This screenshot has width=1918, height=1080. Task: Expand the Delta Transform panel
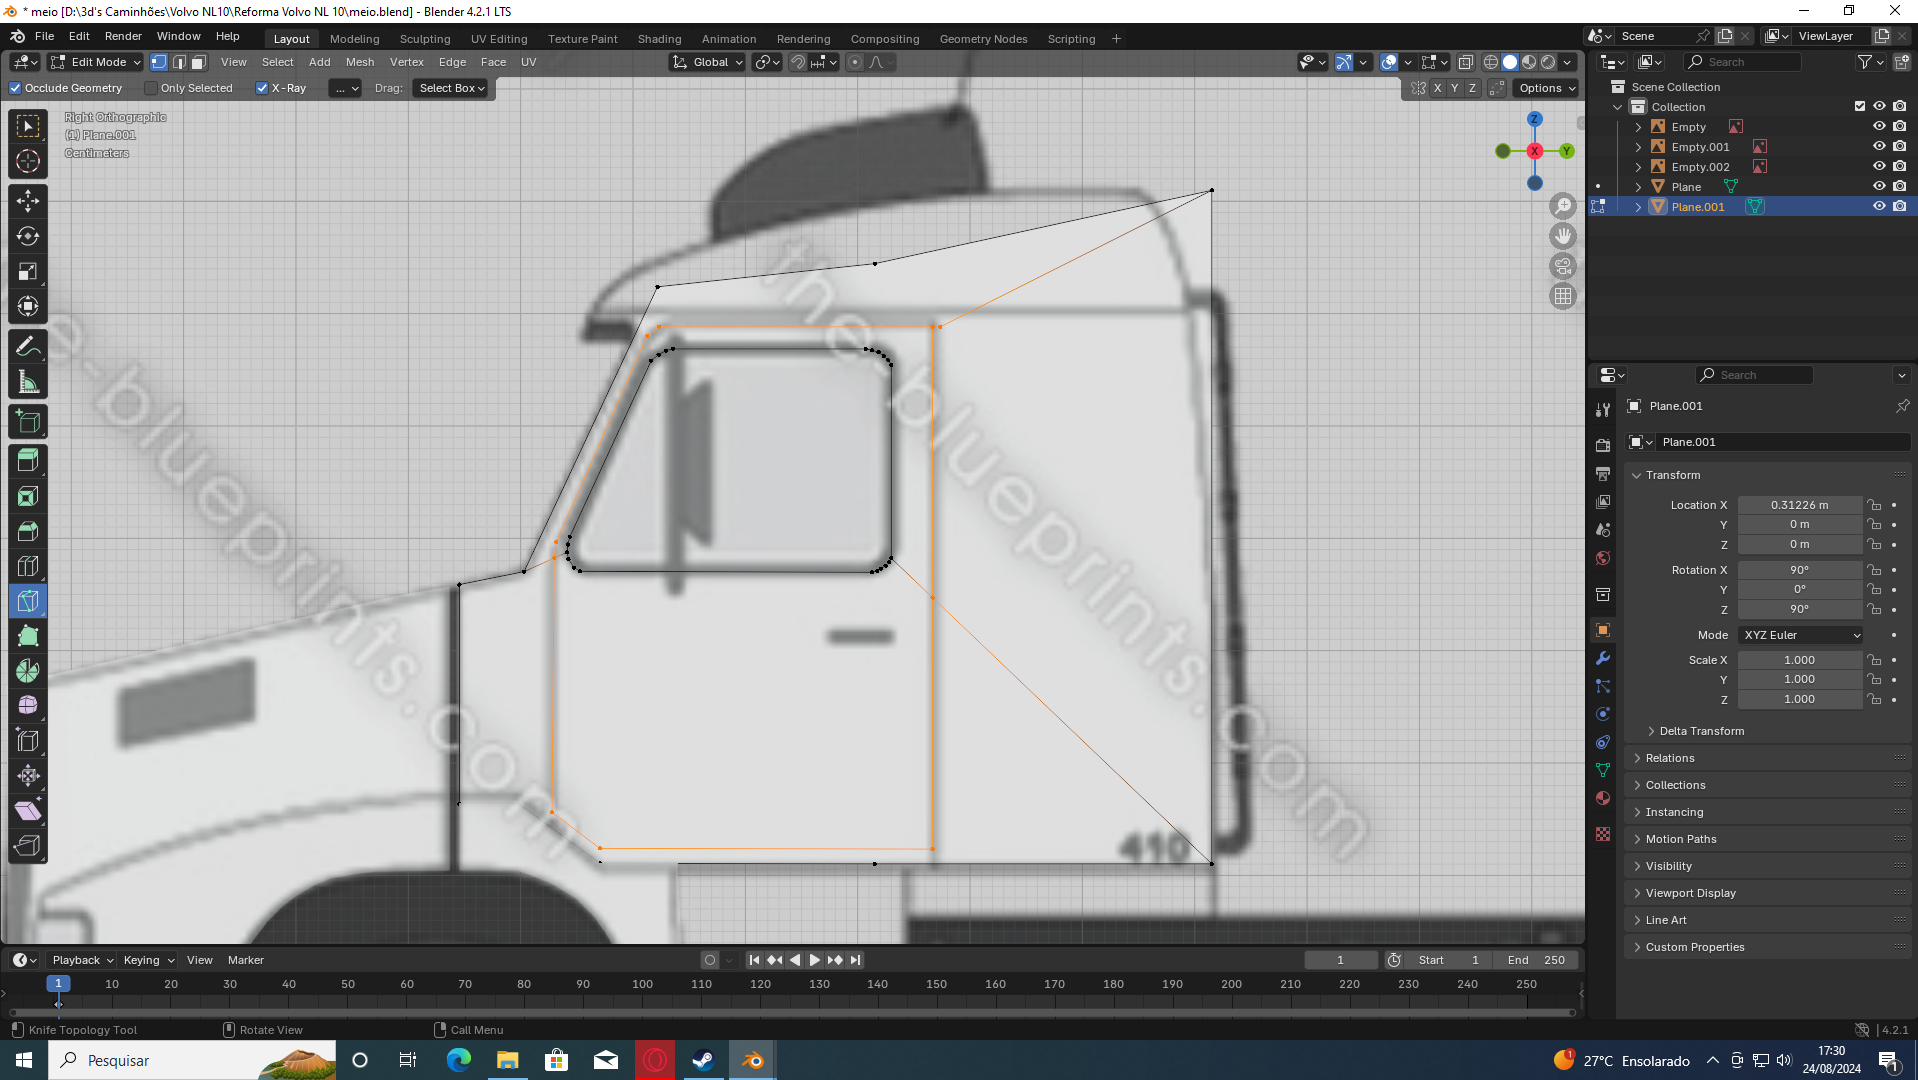click(1701, 731)
